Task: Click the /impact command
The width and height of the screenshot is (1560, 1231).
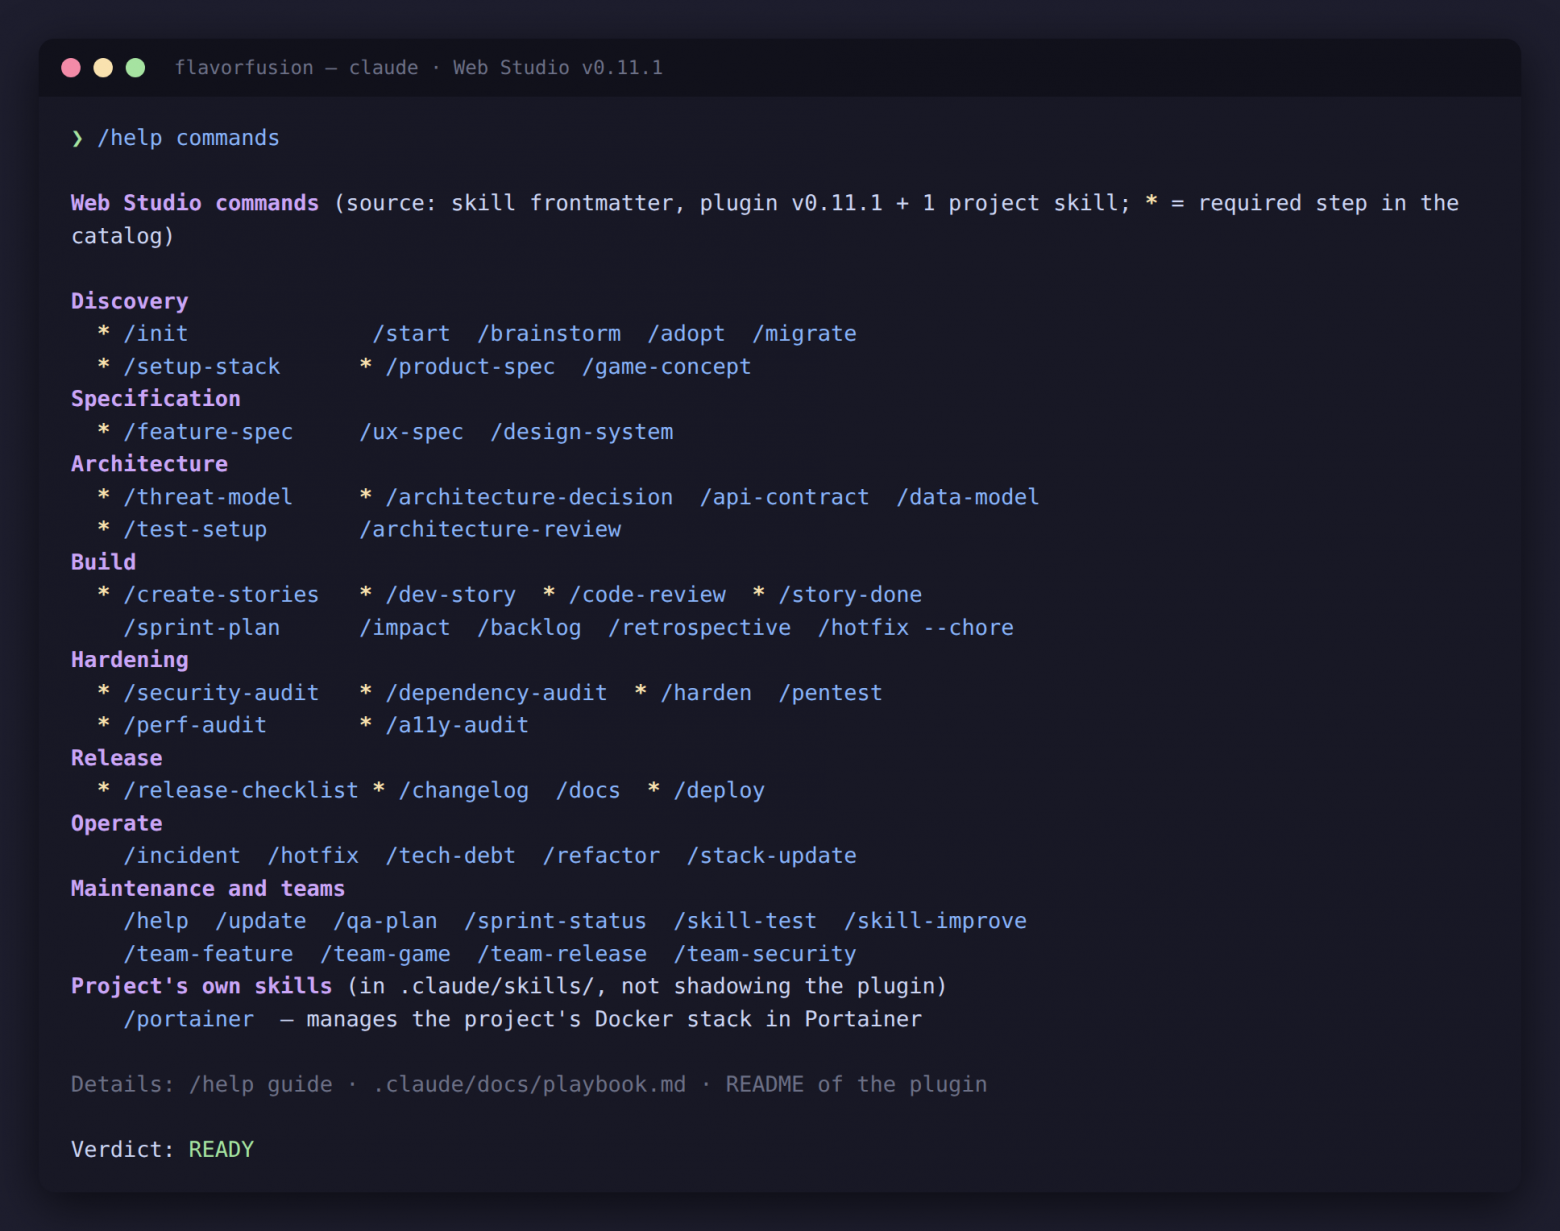Action: click(x=405, y=628)
